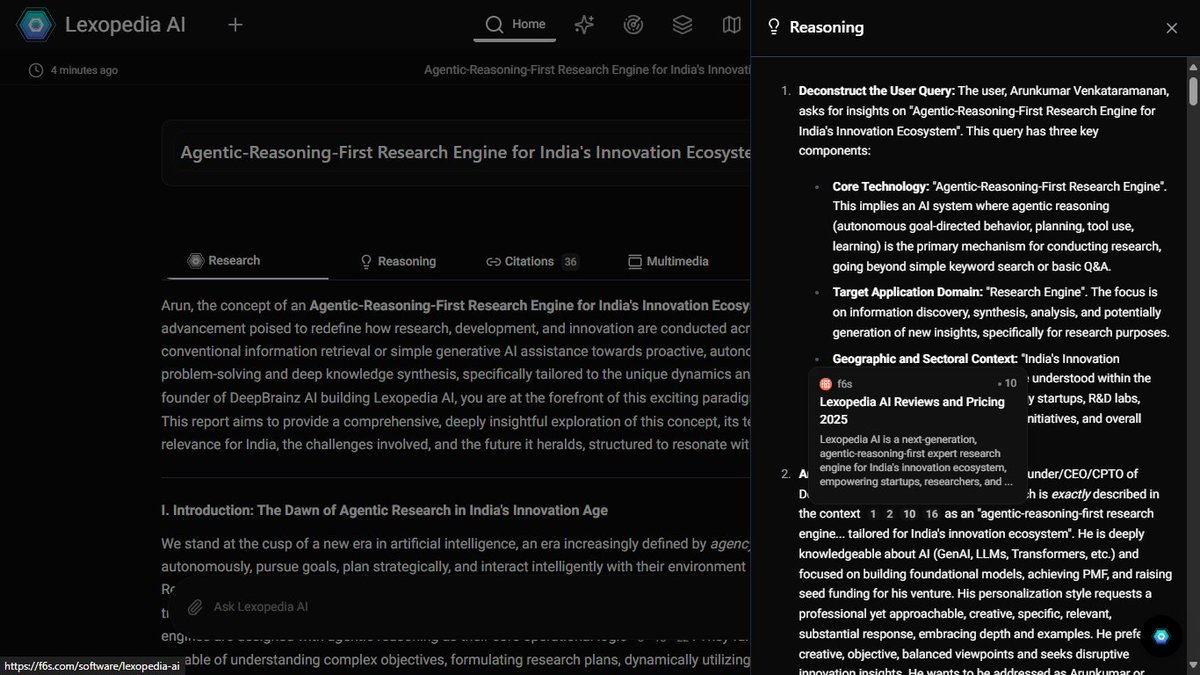
Task: Click citation reference 2 in reasoning text
Action: pyautogui.click(x=891, y=514)
